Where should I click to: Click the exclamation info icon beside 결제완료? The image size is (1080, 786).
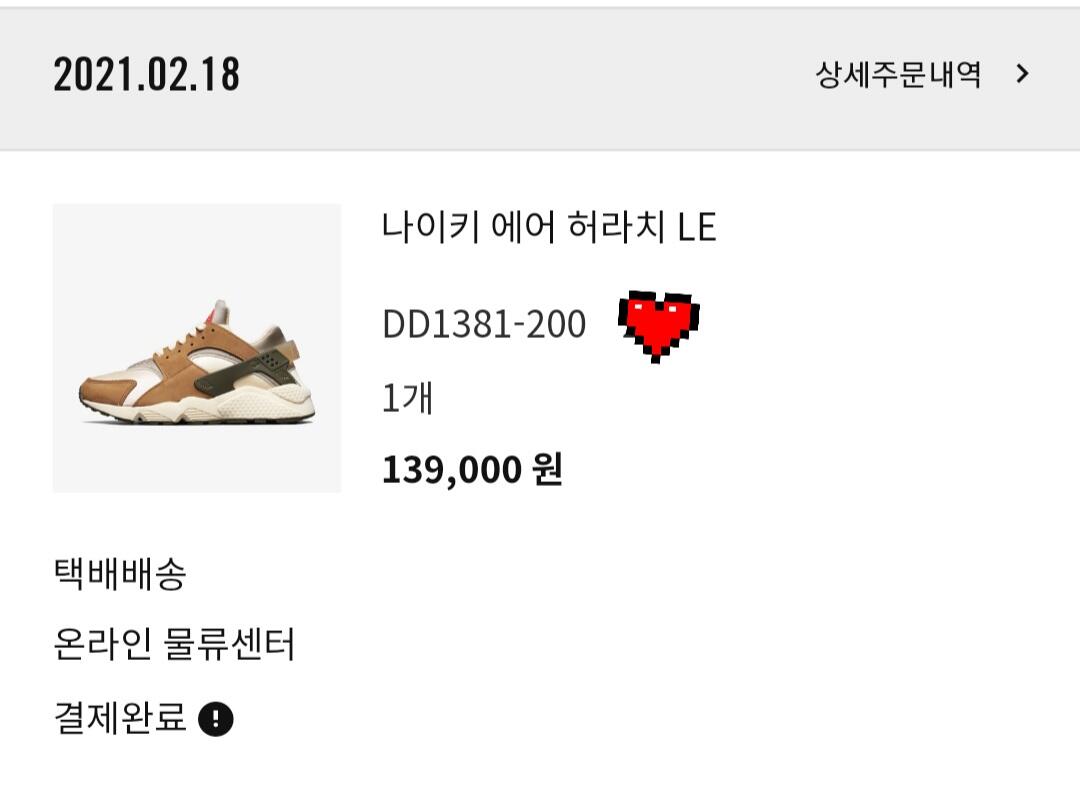[216, 719]
